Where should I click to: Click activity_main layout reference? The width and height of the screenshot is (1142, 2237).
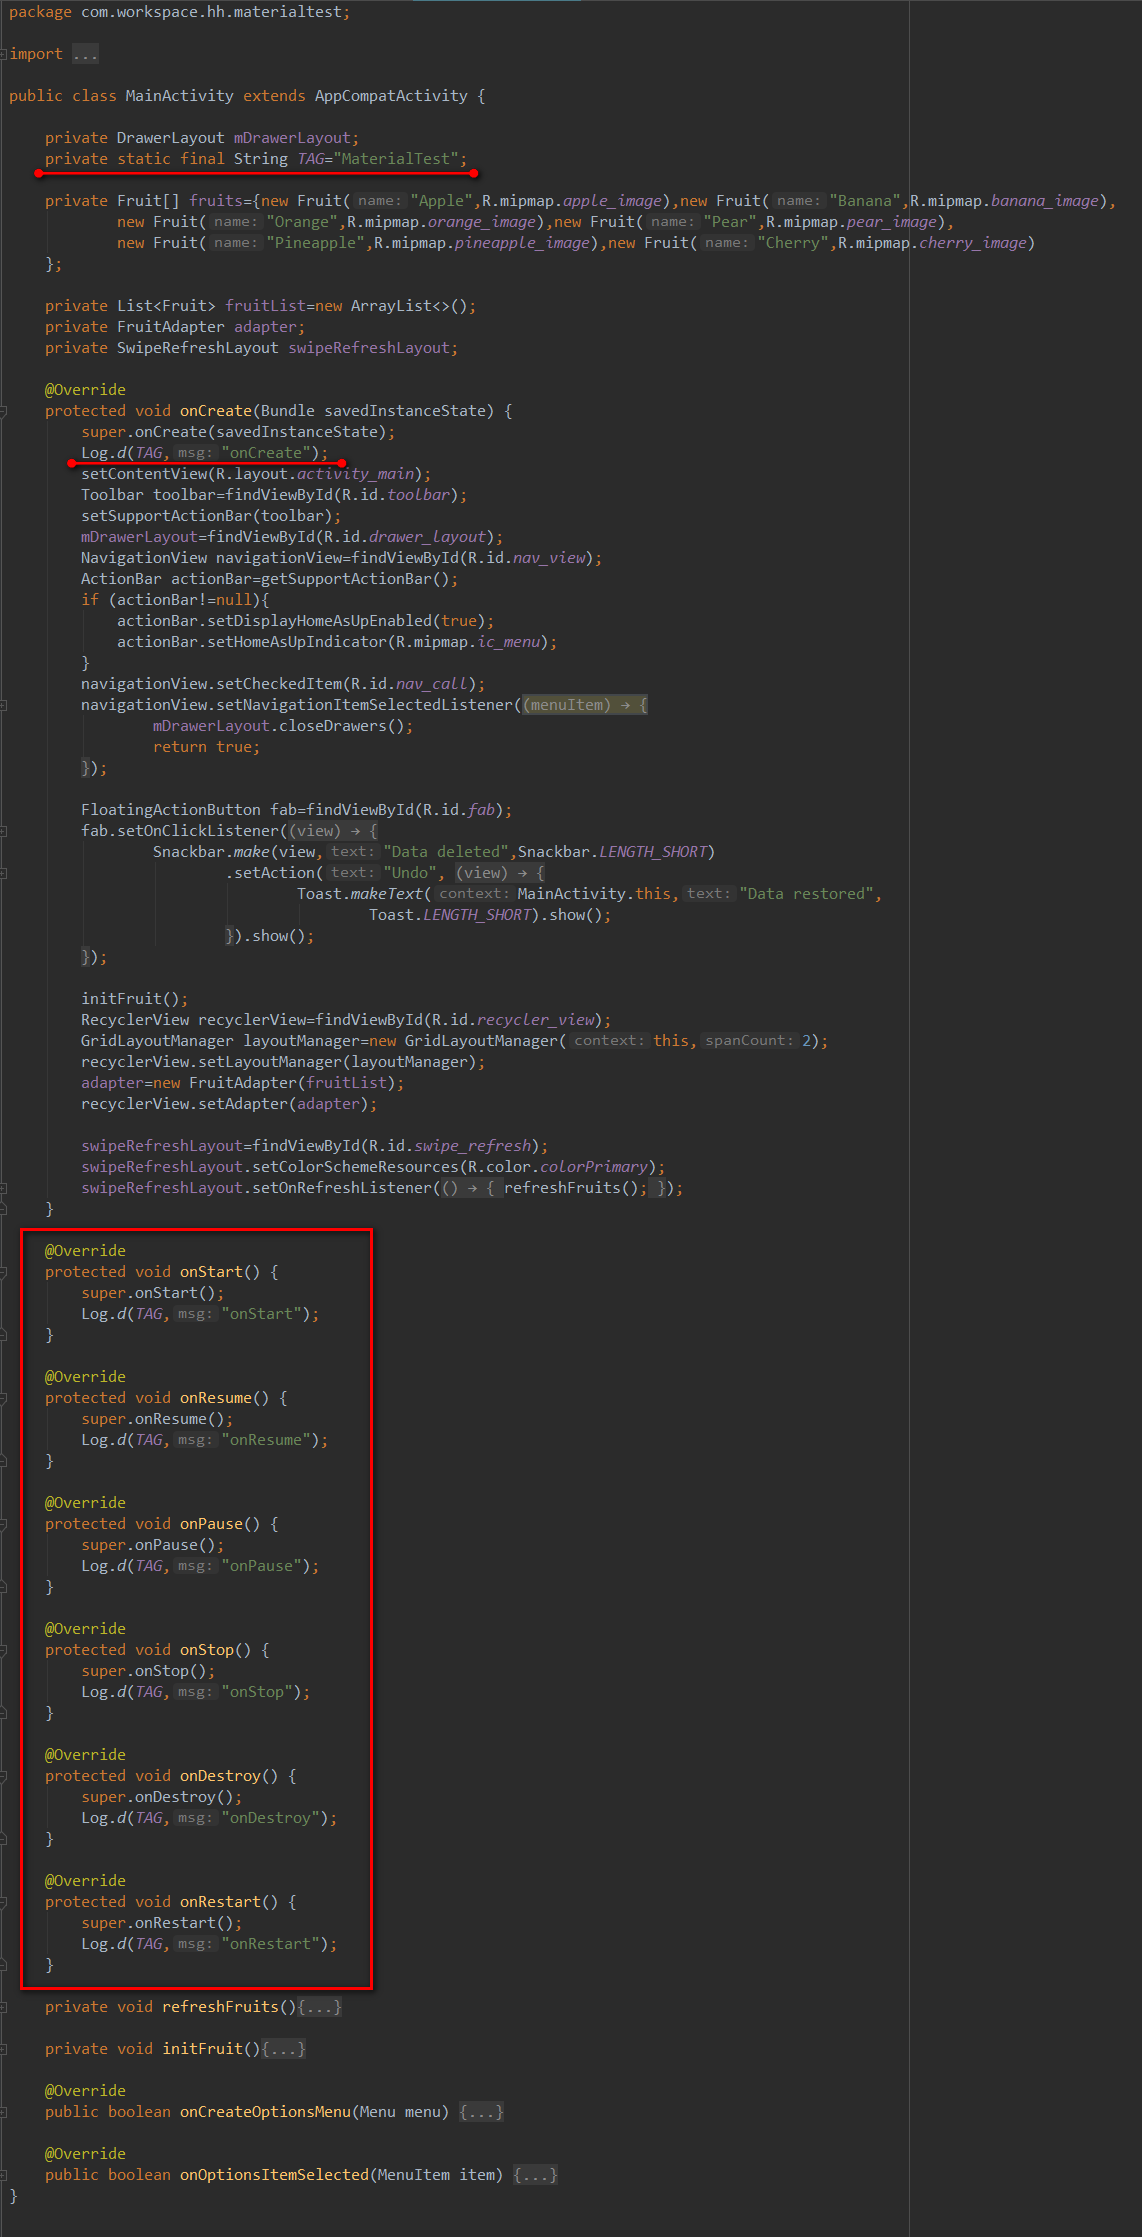coord(355,474)
